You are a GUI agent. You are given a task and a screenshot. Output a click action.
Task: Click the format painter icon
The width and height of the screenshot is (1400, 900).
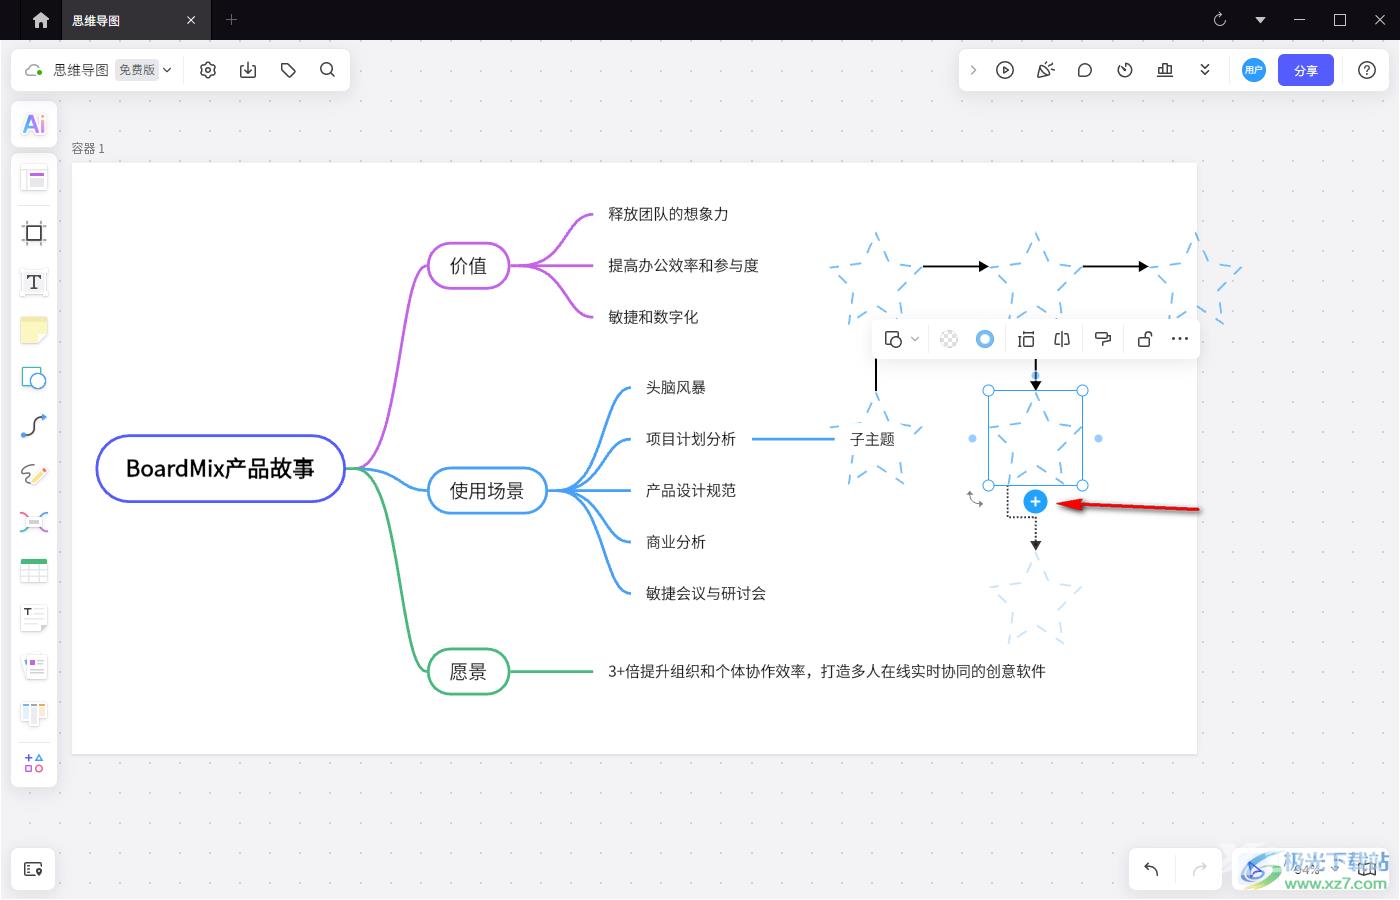pos(1103,339)
